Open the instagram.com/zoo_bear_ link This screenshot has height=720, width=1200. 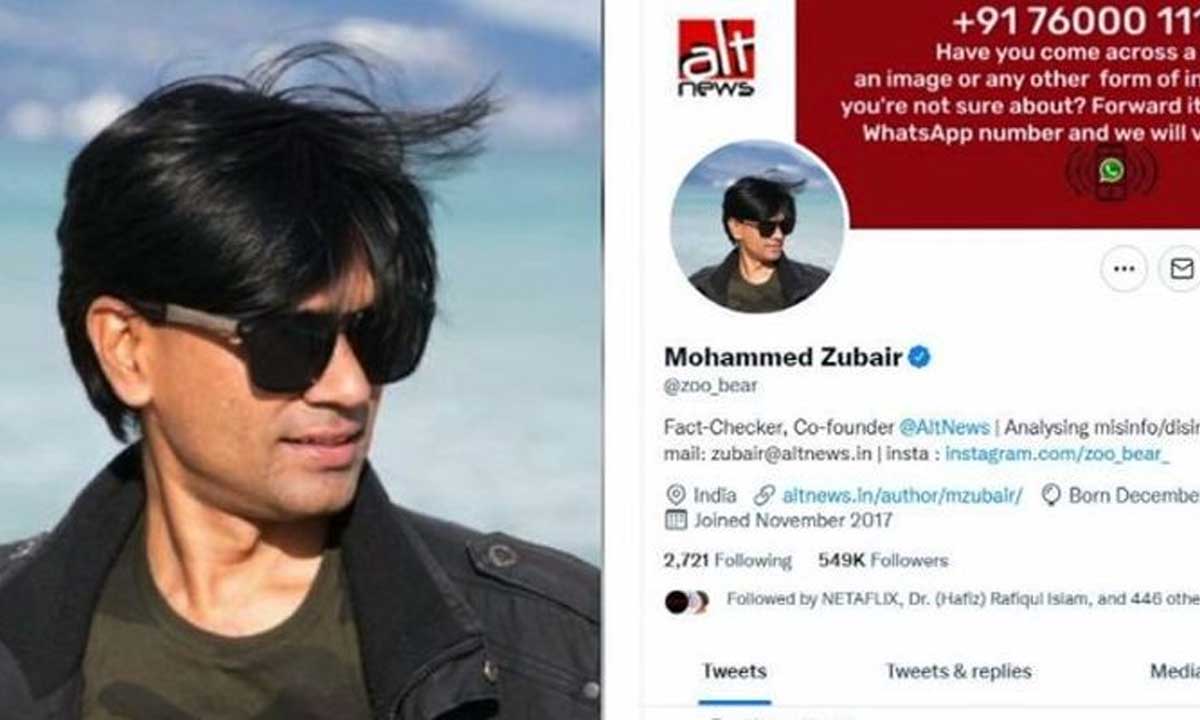coord(1058,454)
